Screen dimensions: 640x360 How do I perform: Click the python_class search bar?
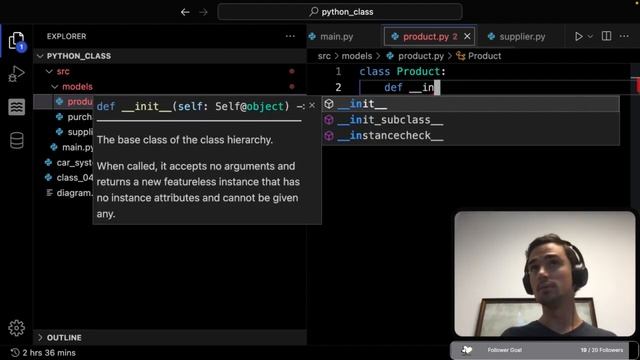click(340, 12)
